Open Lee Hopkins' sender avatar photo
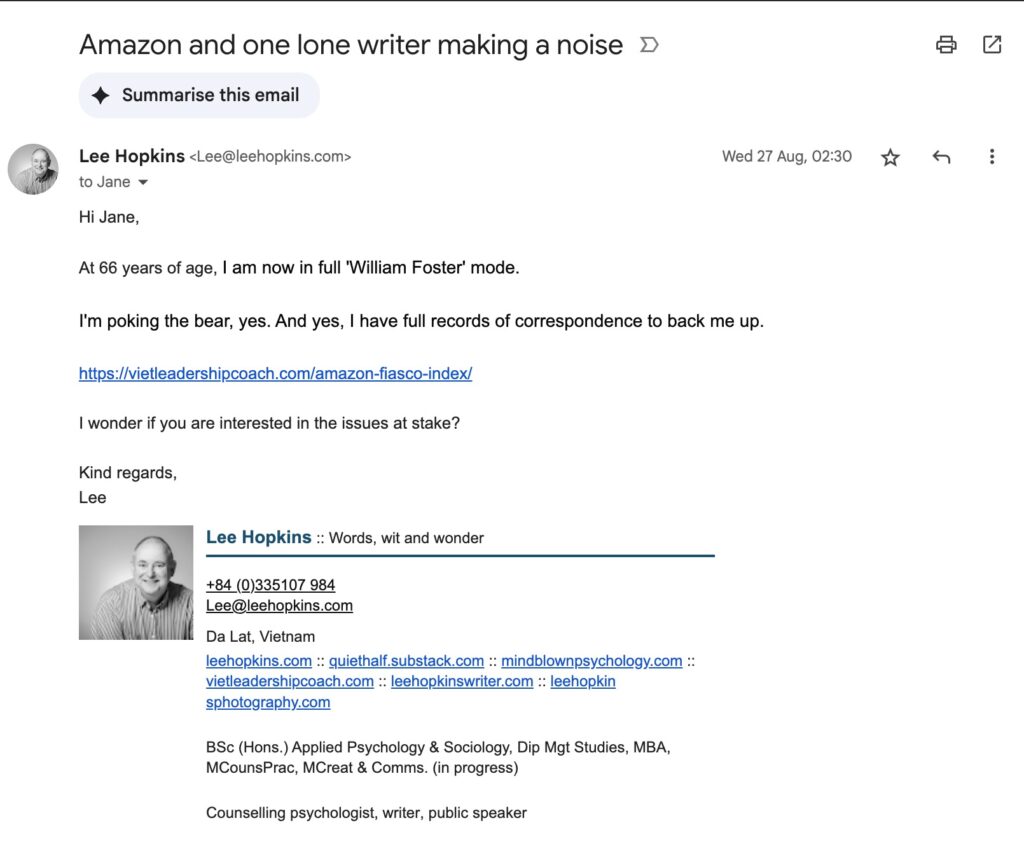Screen dimensions: 1024x851 click(x=33, y=169)
